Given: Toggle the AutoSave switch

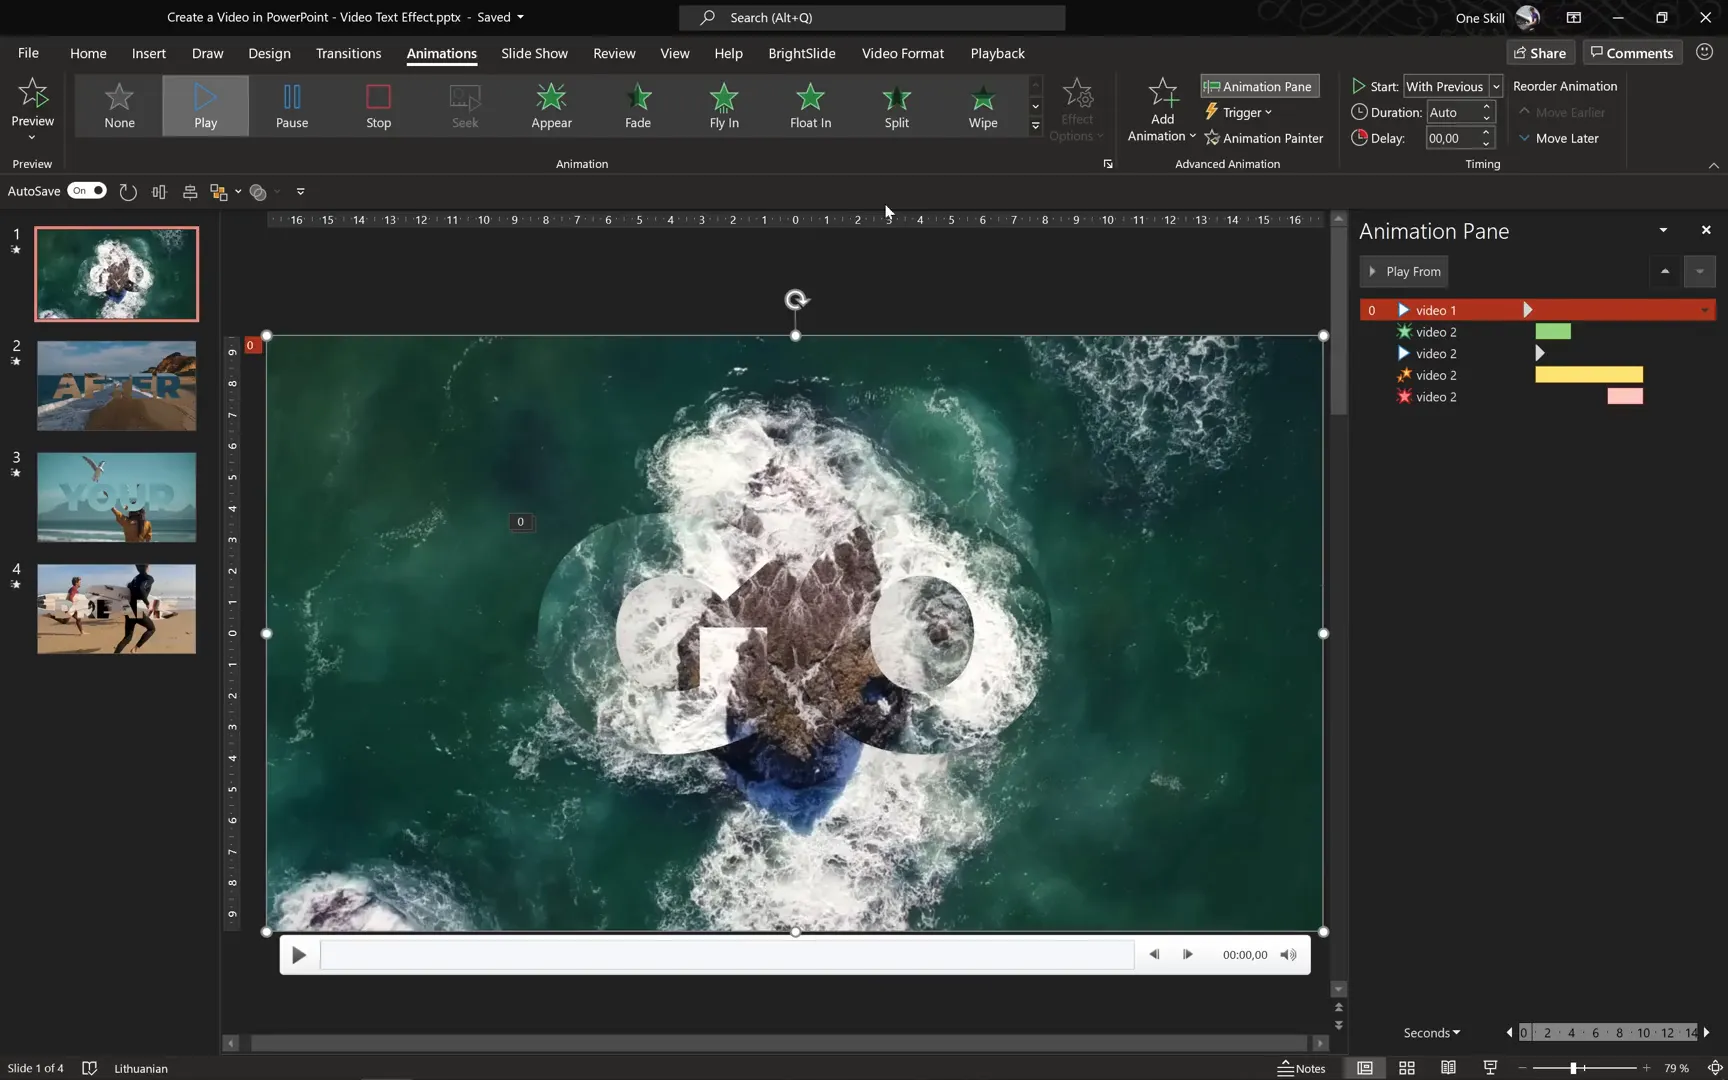Looking at the screenshot, I should point(87,191).
